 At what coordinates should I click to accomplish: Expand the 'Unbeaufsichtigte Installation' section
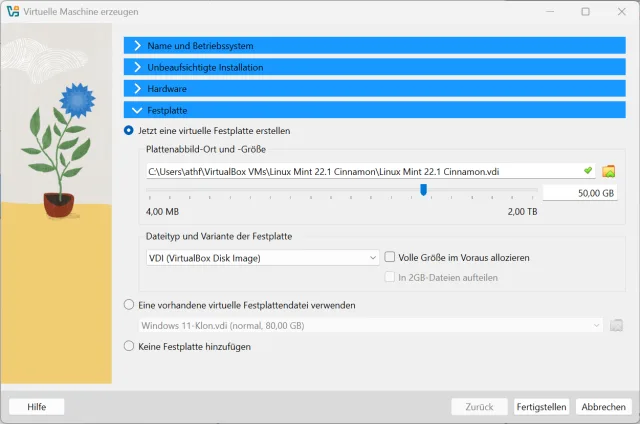pos(374,67)
